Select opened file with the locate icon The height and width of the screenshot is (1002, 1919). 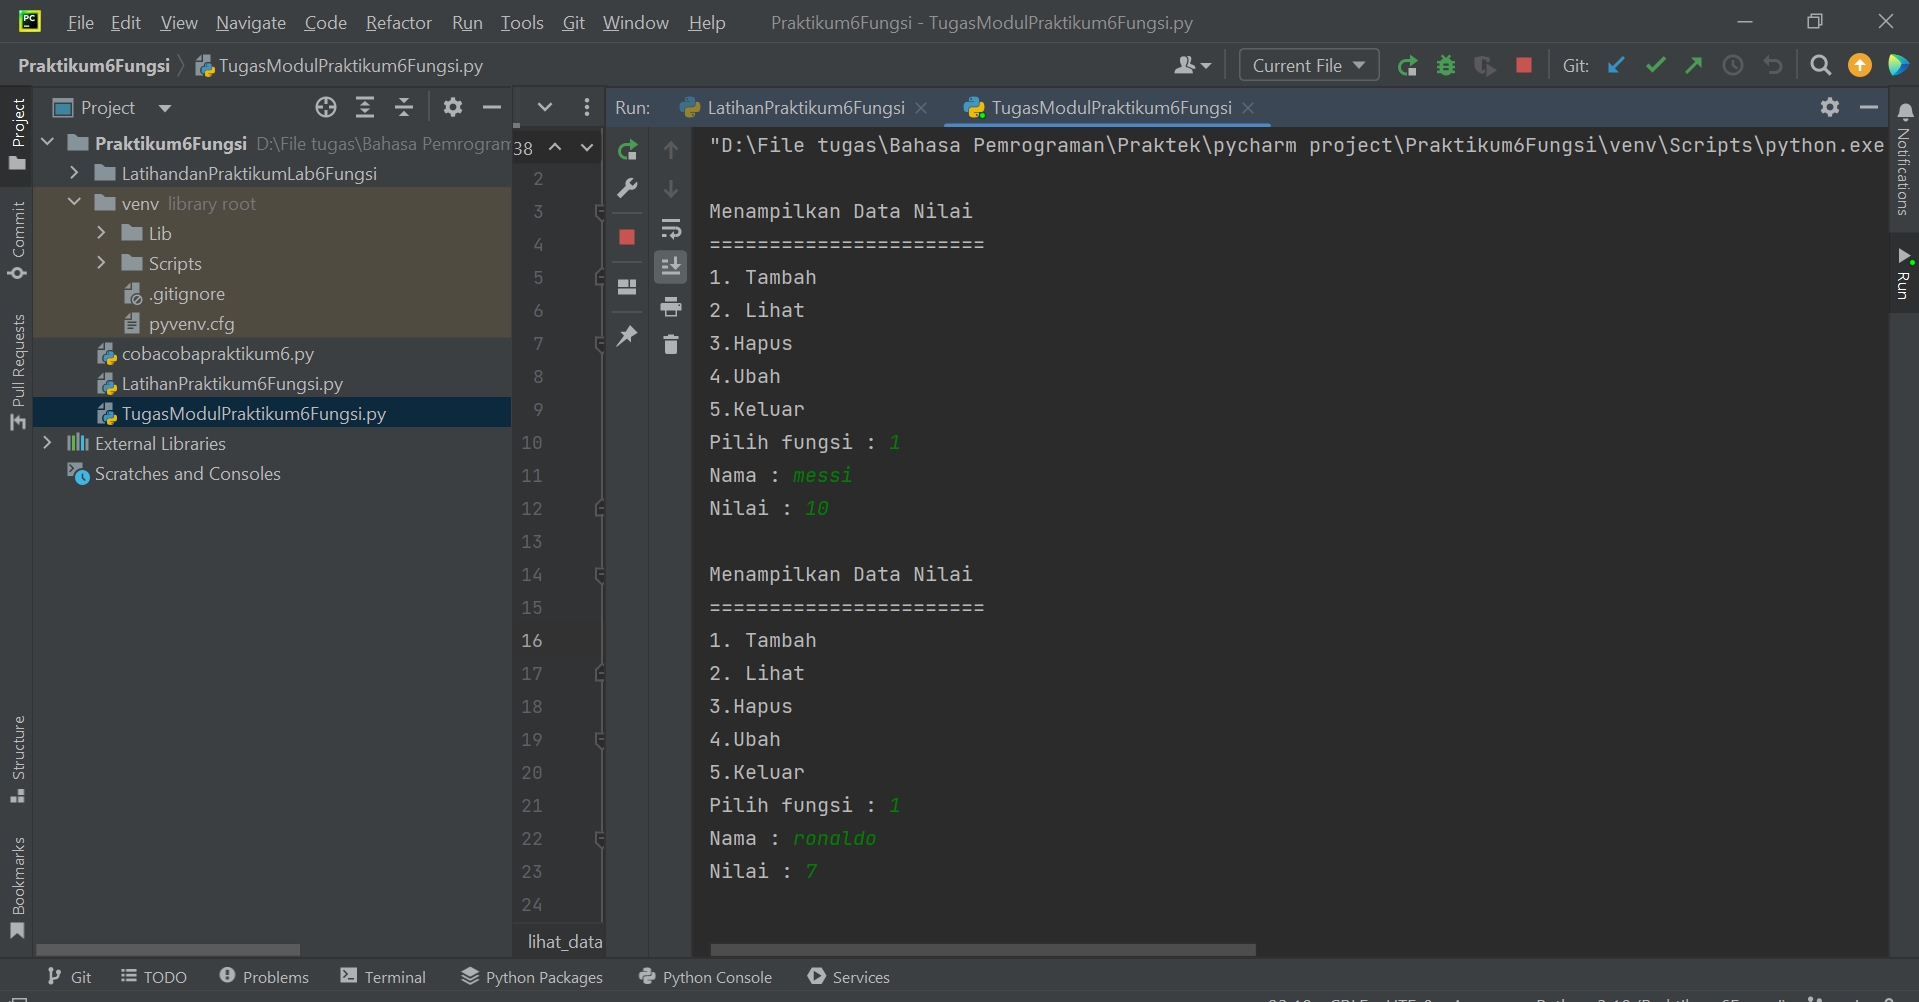pos(325,107)
